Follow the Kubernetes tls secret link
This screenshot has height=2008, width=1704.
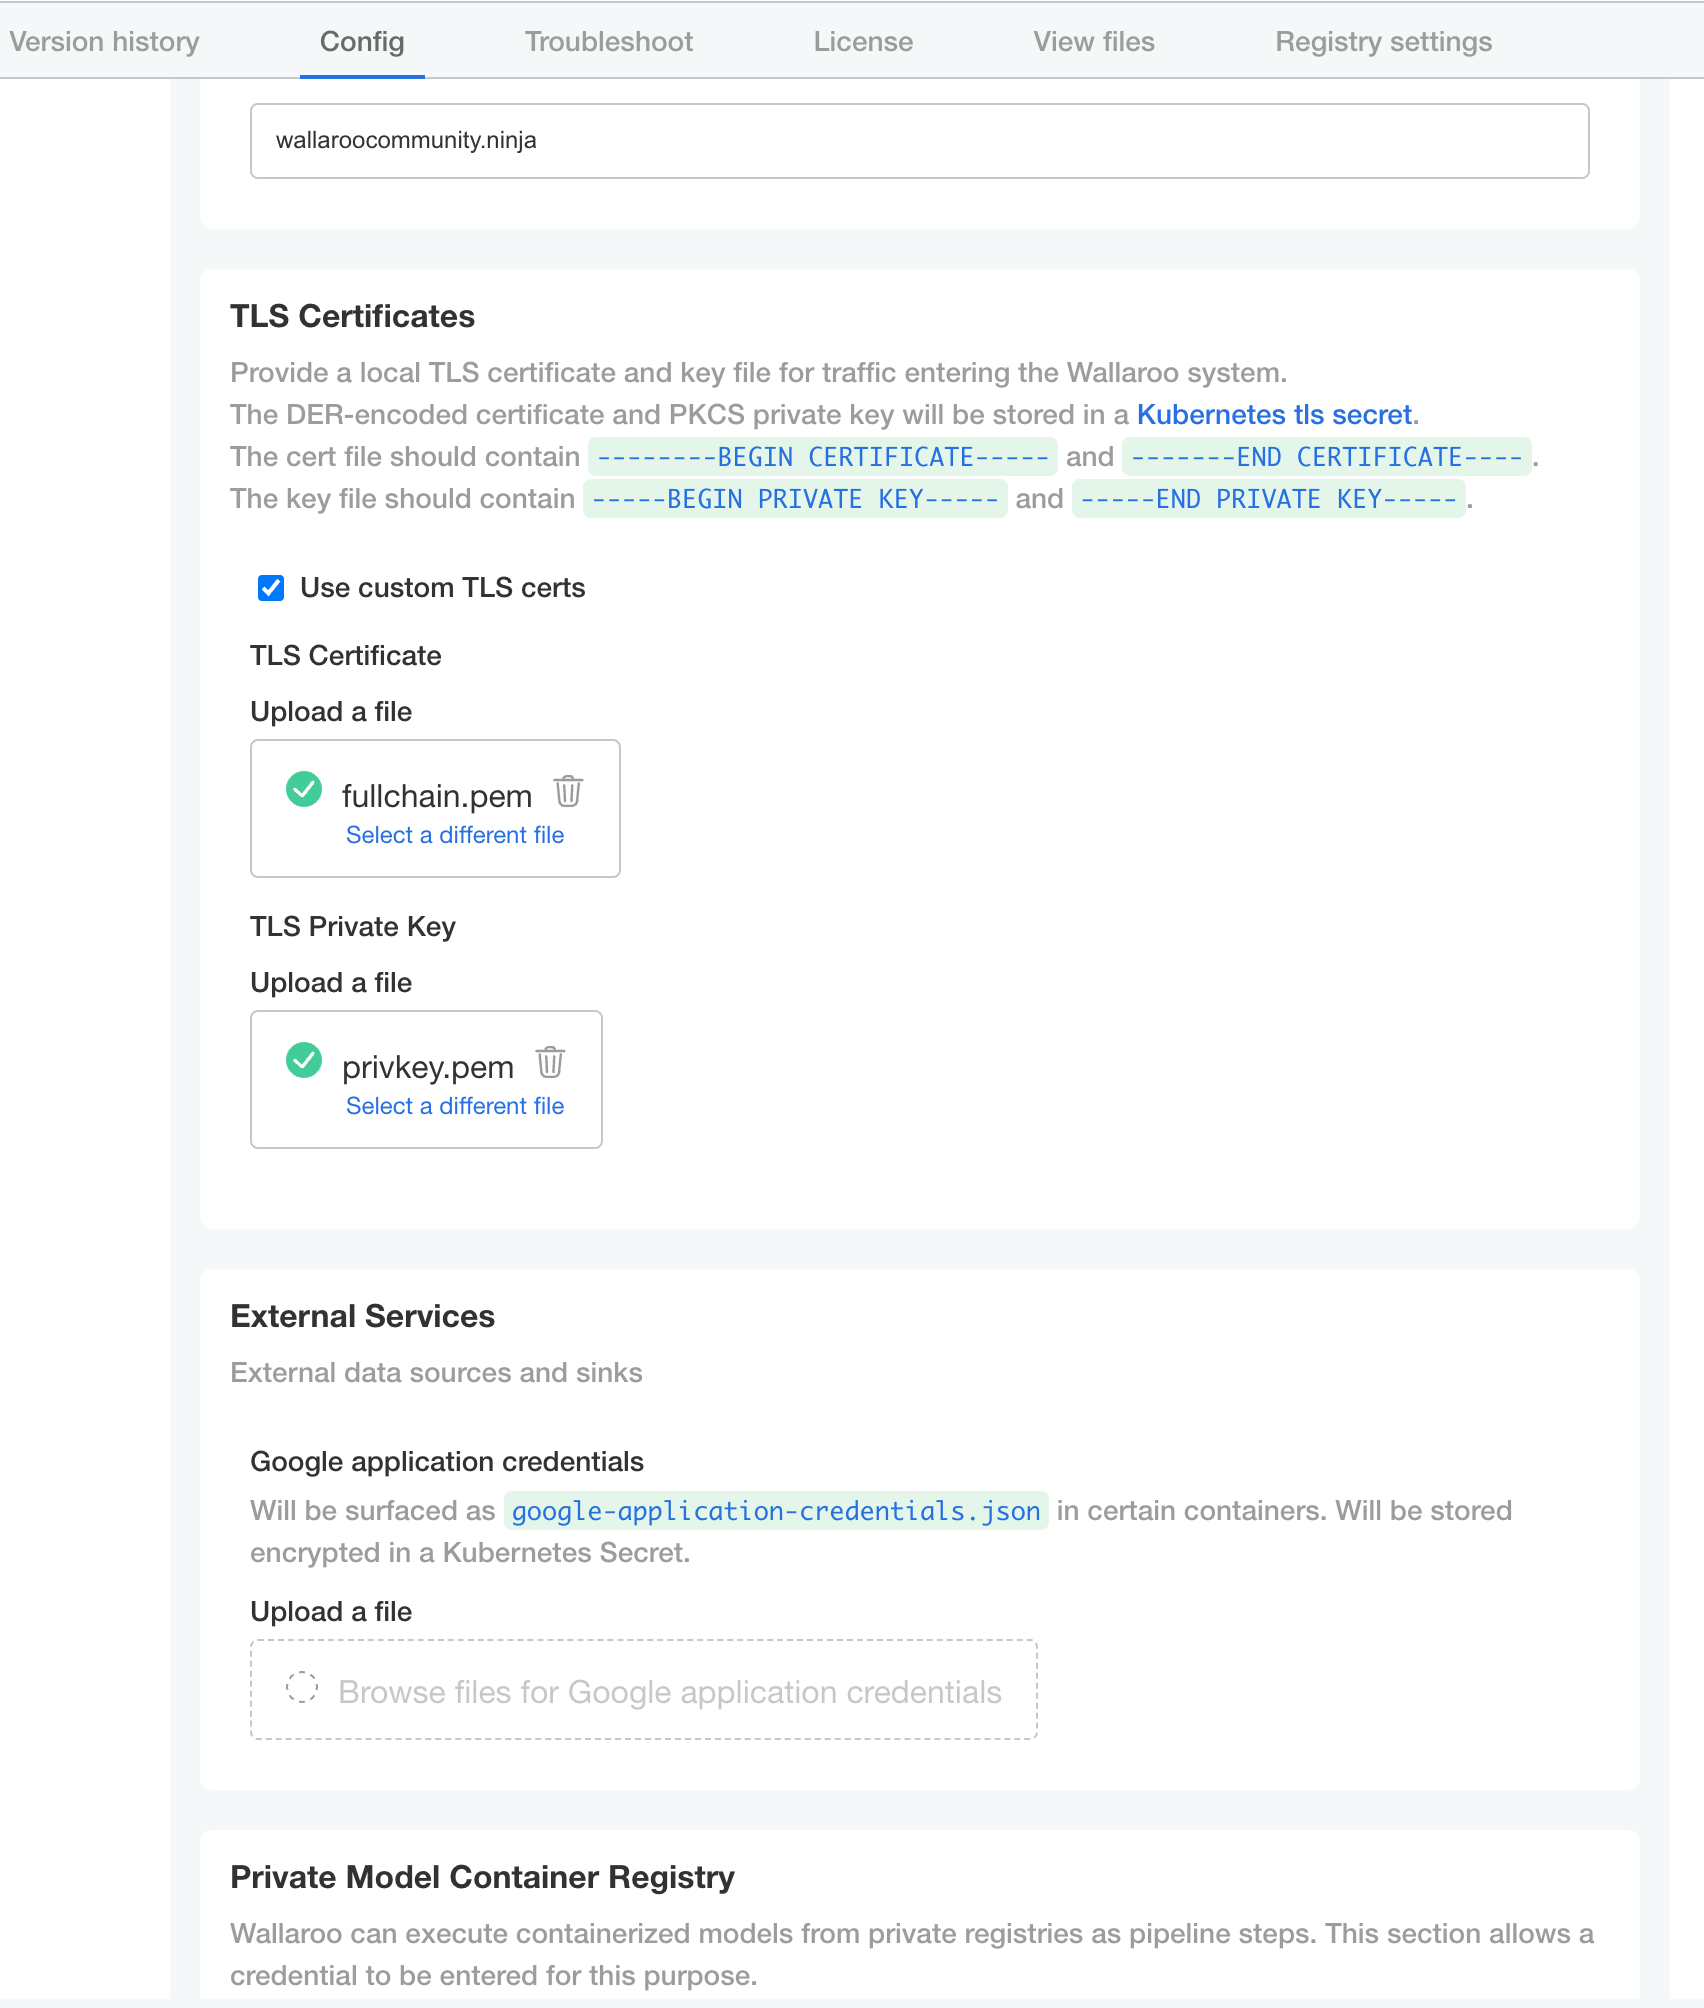pyautogui.click(x=1274, y=415)
